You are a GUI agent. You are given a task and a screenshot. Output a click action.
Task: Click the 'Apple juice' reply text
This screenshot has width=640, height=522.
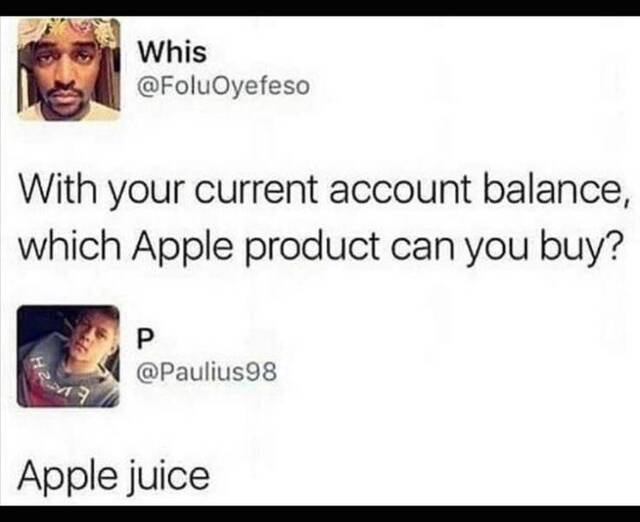pos(113,477)
